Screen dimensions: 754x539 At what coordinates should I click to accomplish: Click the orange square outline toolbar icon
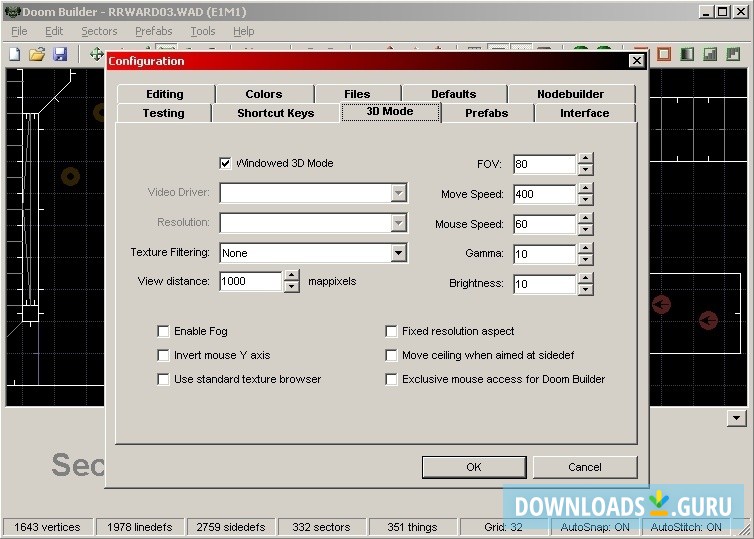pos(664,54)
